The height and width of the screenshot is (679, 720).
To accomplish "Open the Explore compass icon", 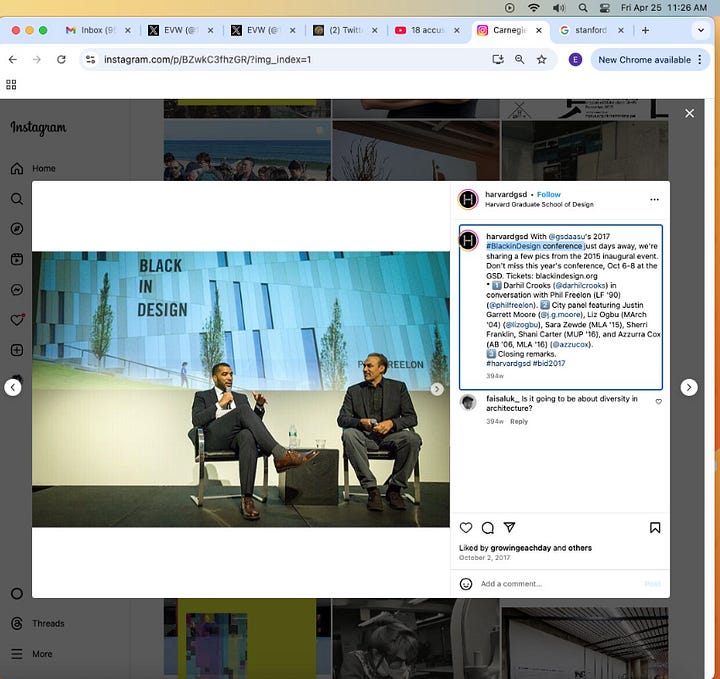I will (17, 229).
